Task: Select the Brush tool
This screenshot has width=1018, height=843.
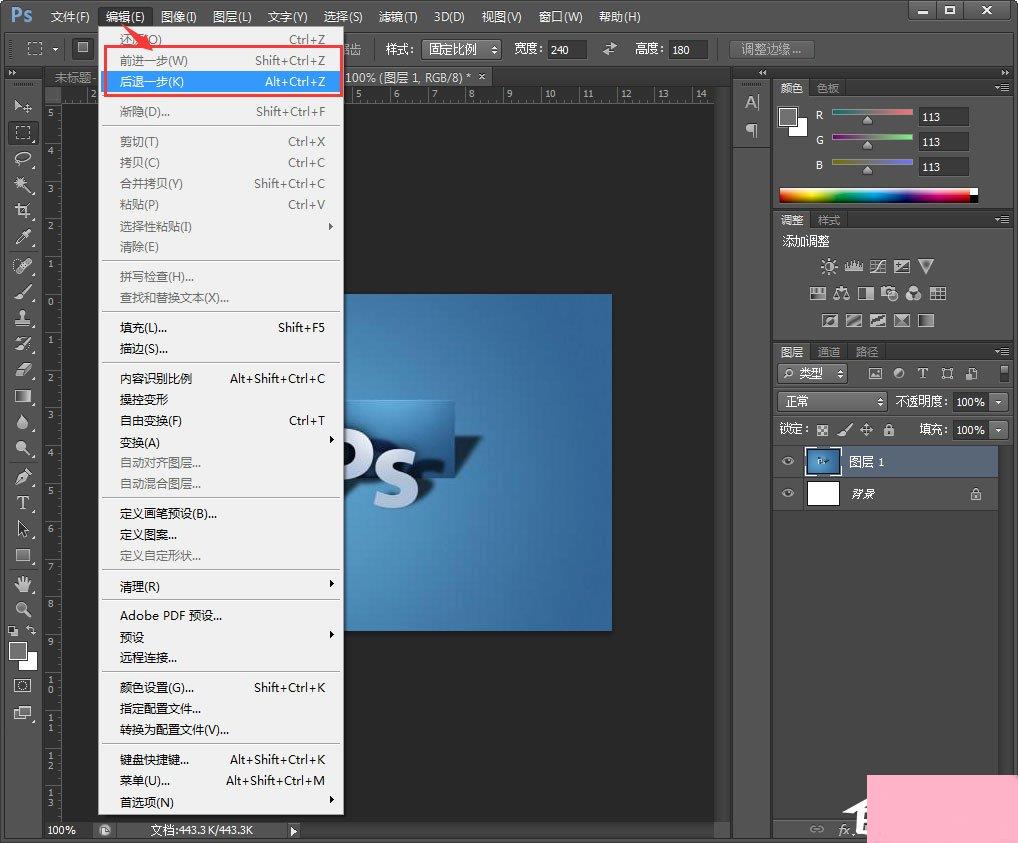Action: point(23,292)
